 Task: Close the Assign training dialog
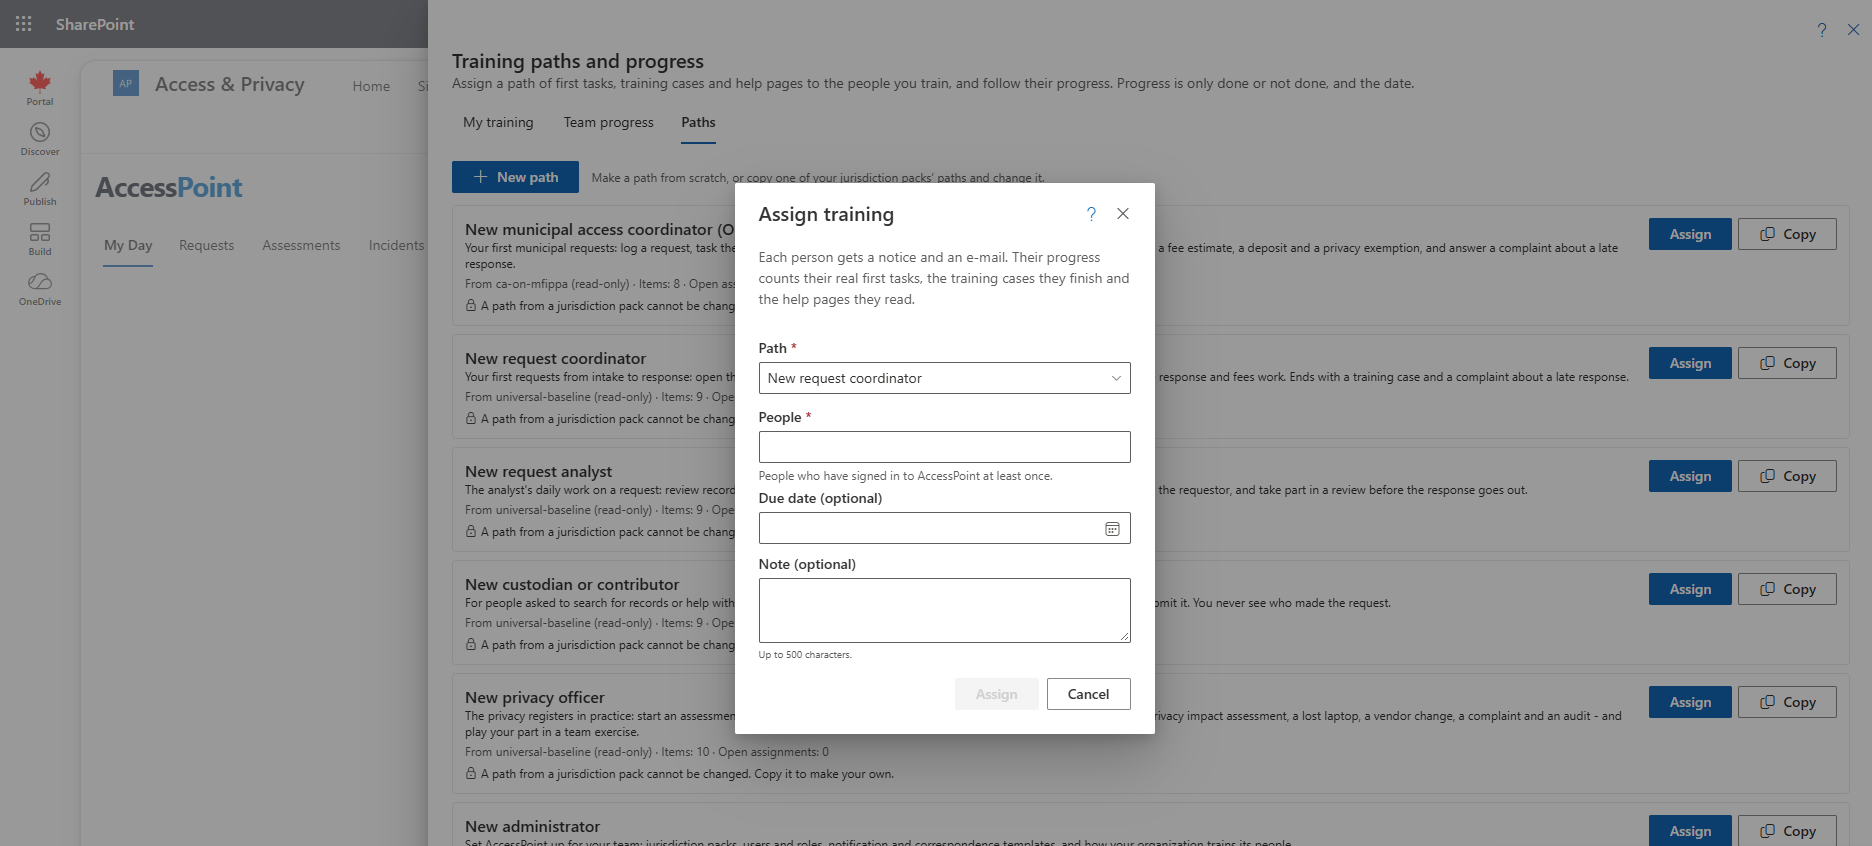point(1123,214)
